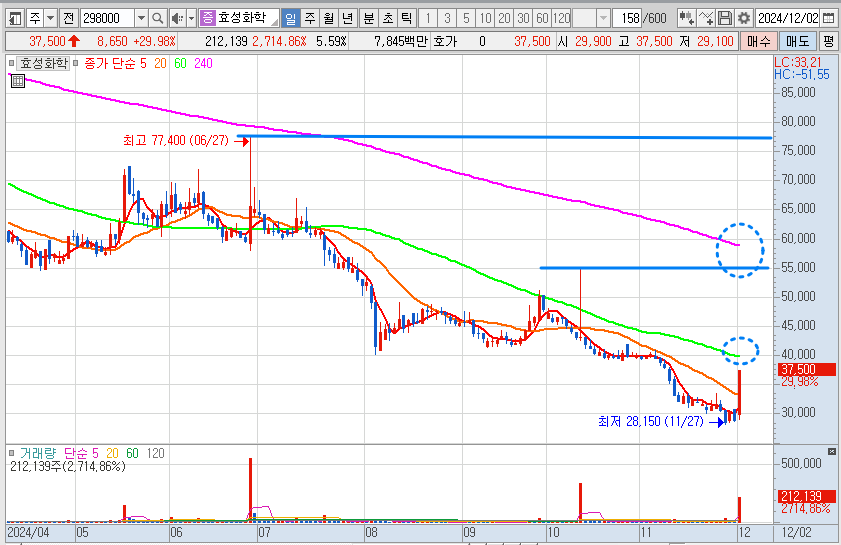Expand the sound options dropdown arrow
The height and width of the screenshot is (545, 841).
click(x=191, y=19)
